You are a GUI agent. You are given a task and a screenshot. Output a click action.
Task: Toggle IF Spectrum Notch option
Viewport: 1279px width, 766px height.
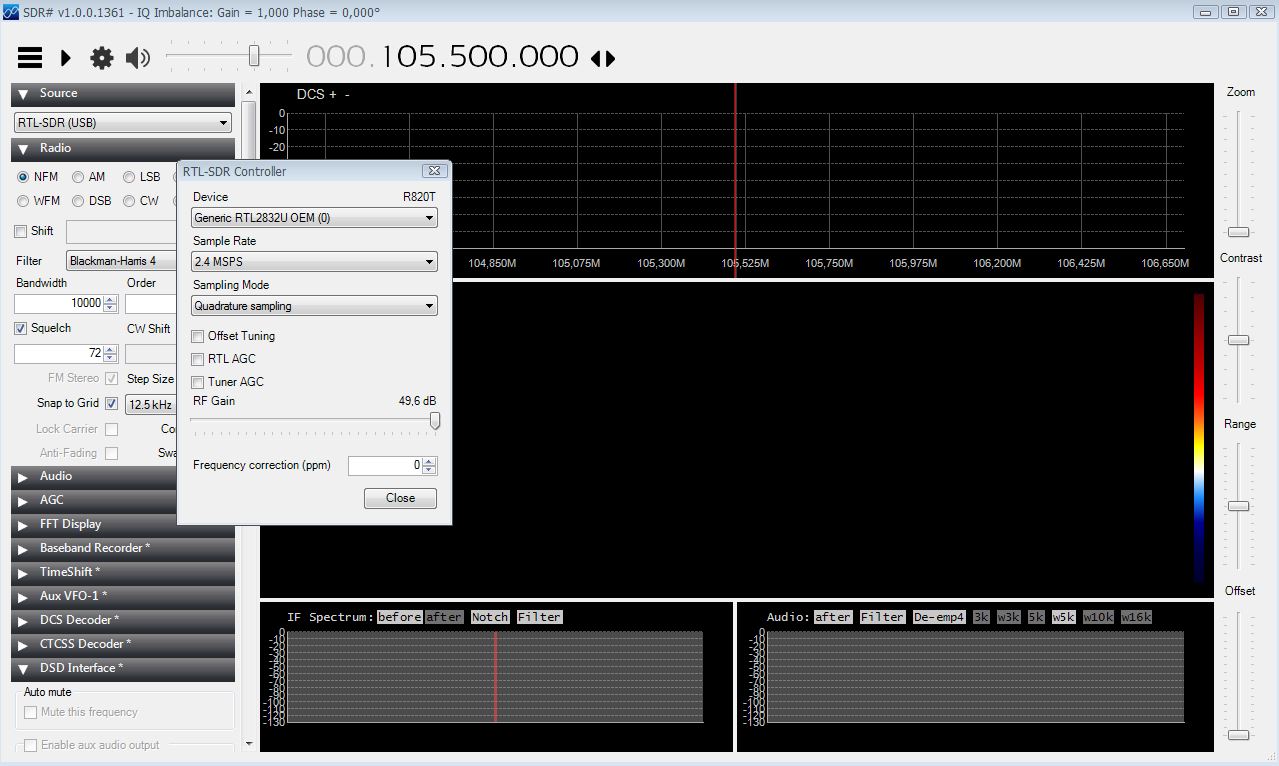pyautogui.click(x=490, y=617)
